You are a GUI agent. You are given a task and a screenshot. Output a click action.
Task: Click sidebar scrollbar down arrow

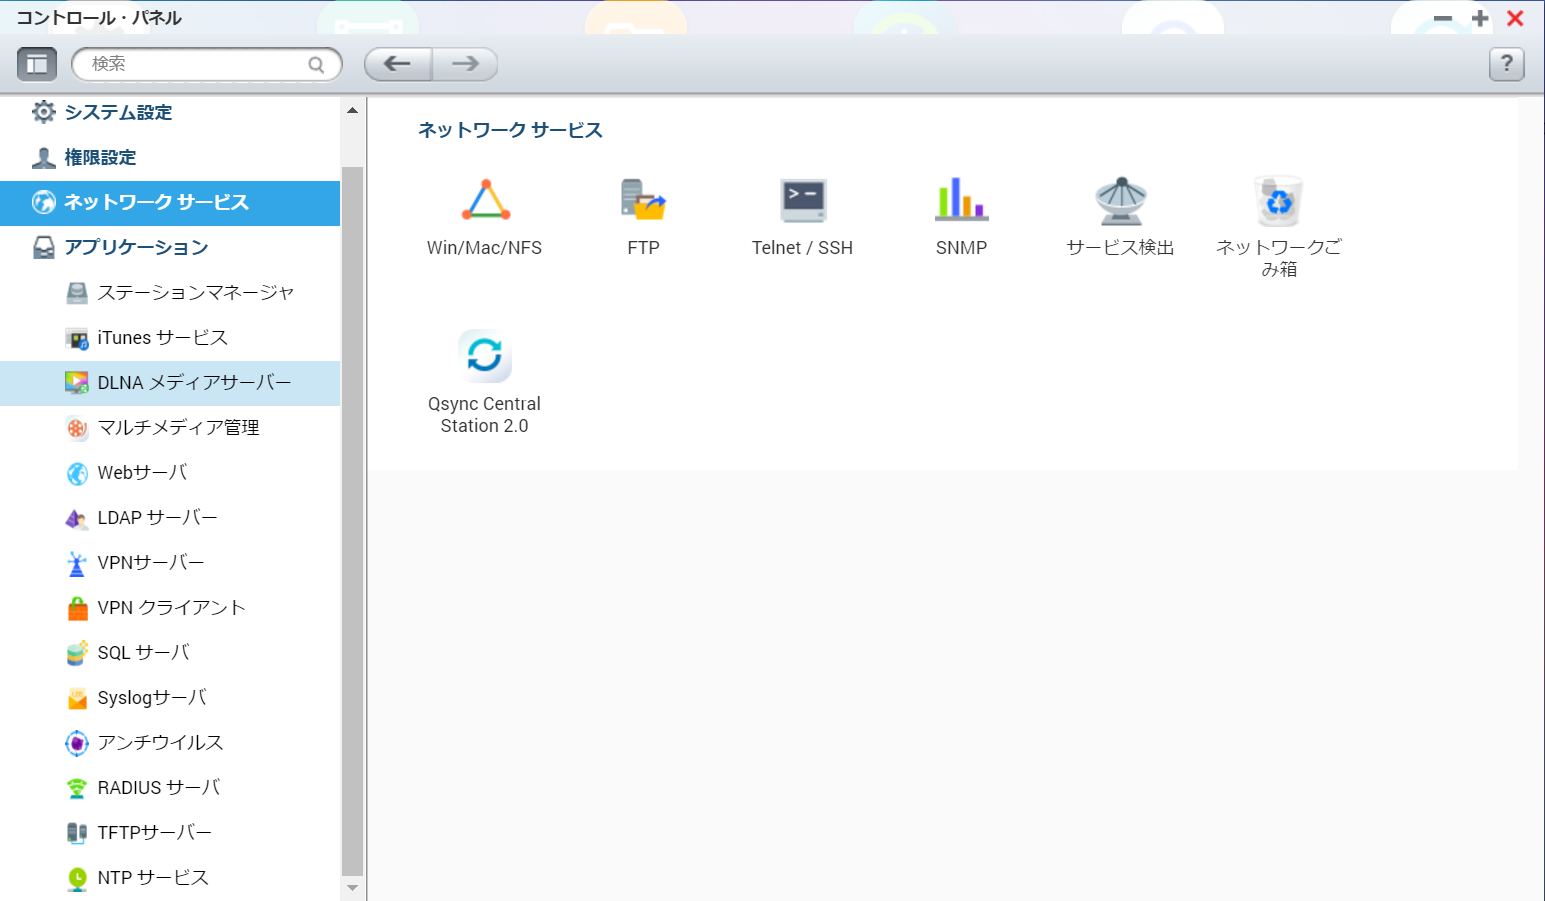[x=352, y=888]
